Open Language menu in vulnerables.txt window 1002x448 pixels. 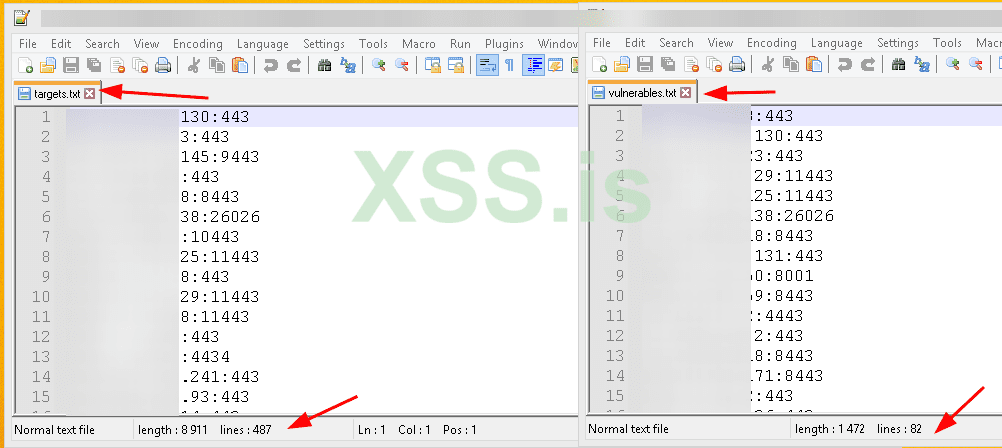(x=836, y=43)
